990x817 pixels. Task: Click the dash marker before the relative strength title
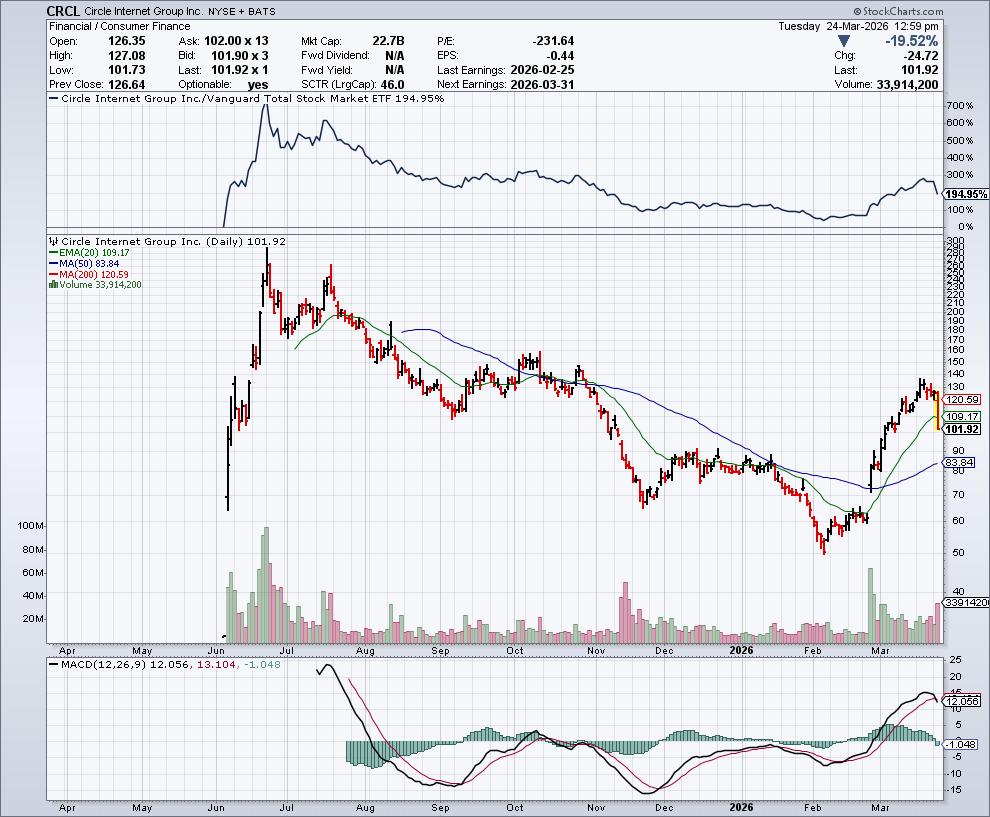(x=54, y=100)
